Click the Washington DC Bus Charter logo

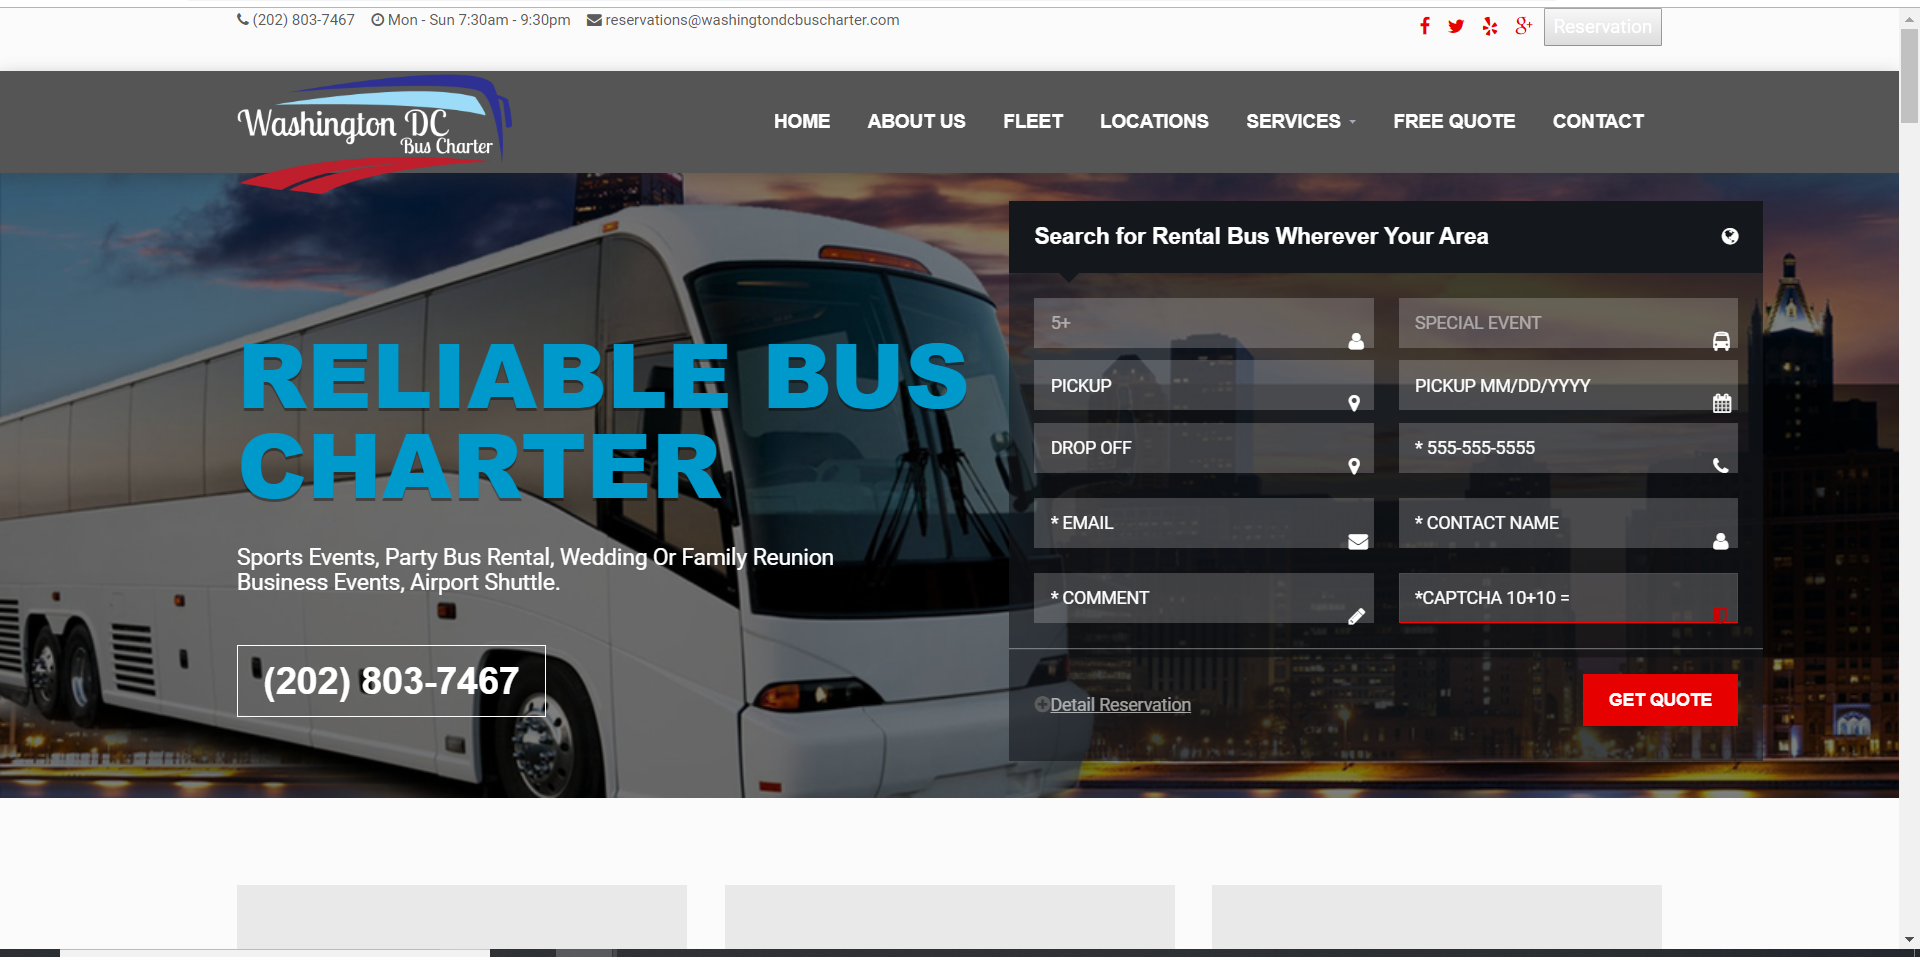pos(373,131)
